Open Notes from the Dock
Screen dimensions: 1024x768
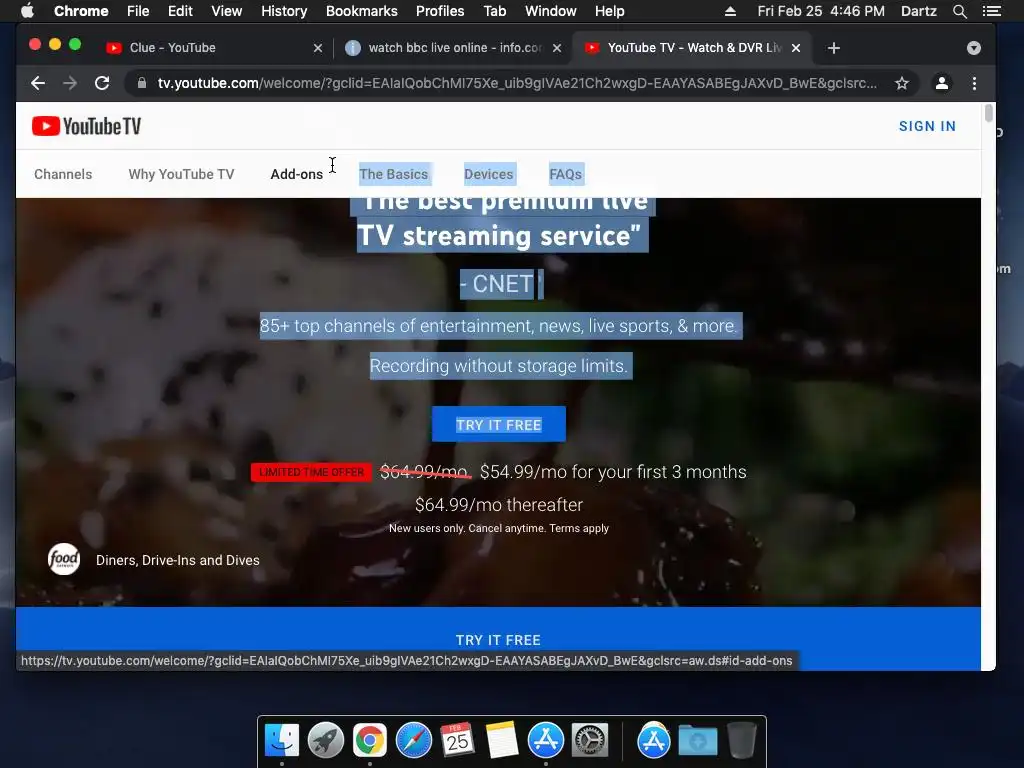coord(502,741)
